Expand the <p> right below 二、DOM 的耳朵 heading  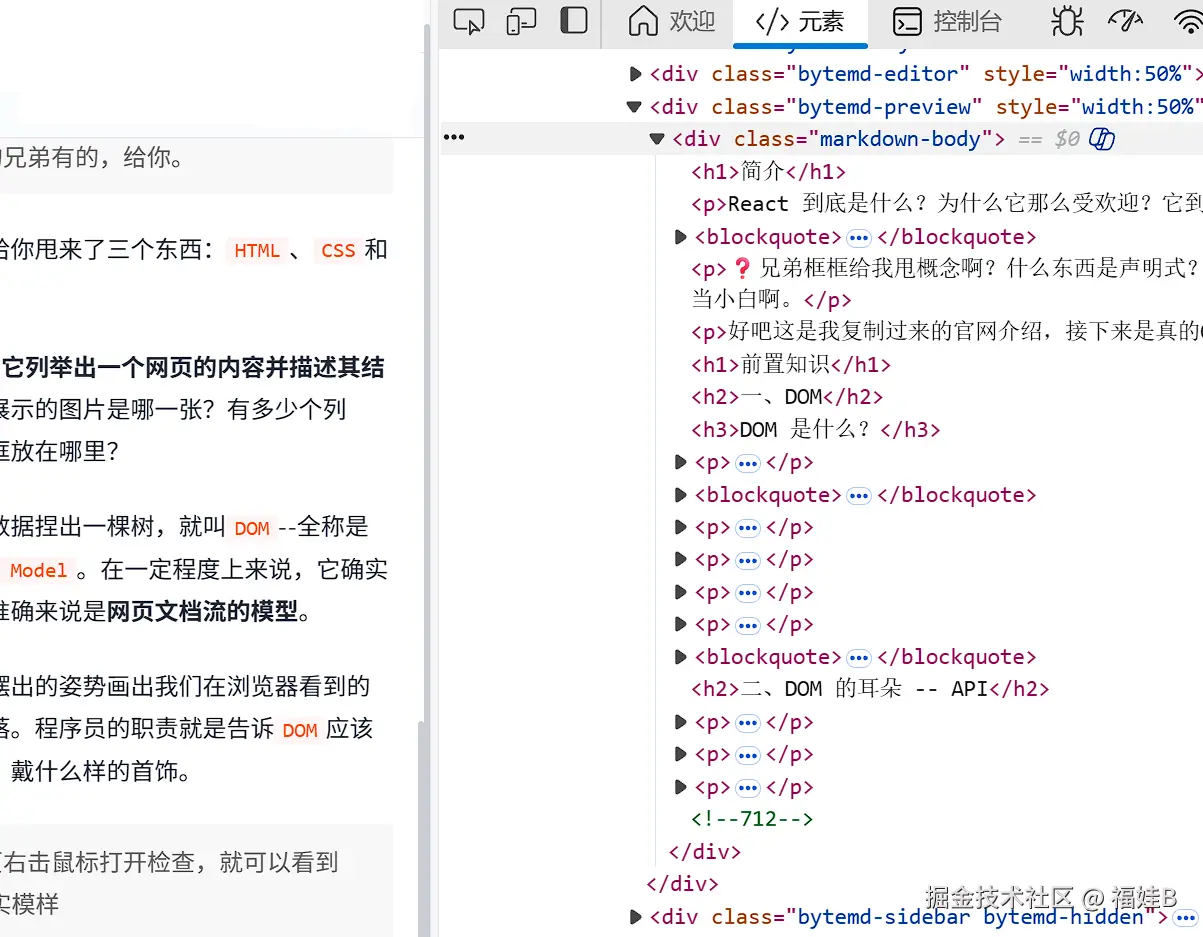point(681,722)
